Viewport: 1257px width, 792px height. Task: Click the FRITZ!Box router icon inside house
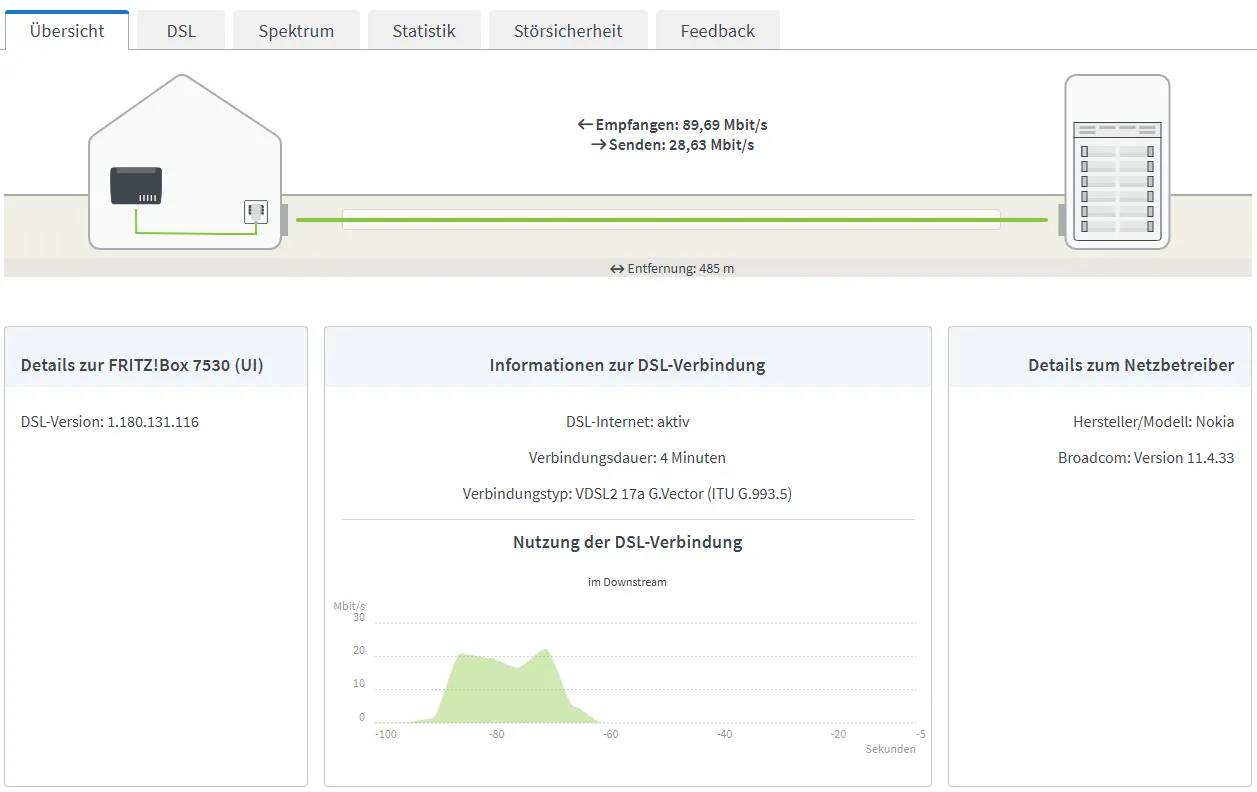(x=135, y=186)
